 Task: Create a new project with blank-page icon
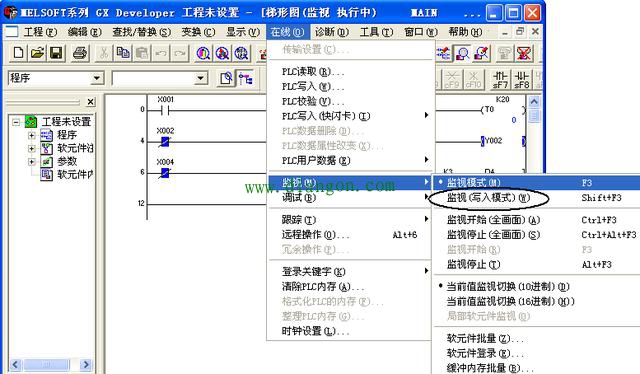[18, 53]
